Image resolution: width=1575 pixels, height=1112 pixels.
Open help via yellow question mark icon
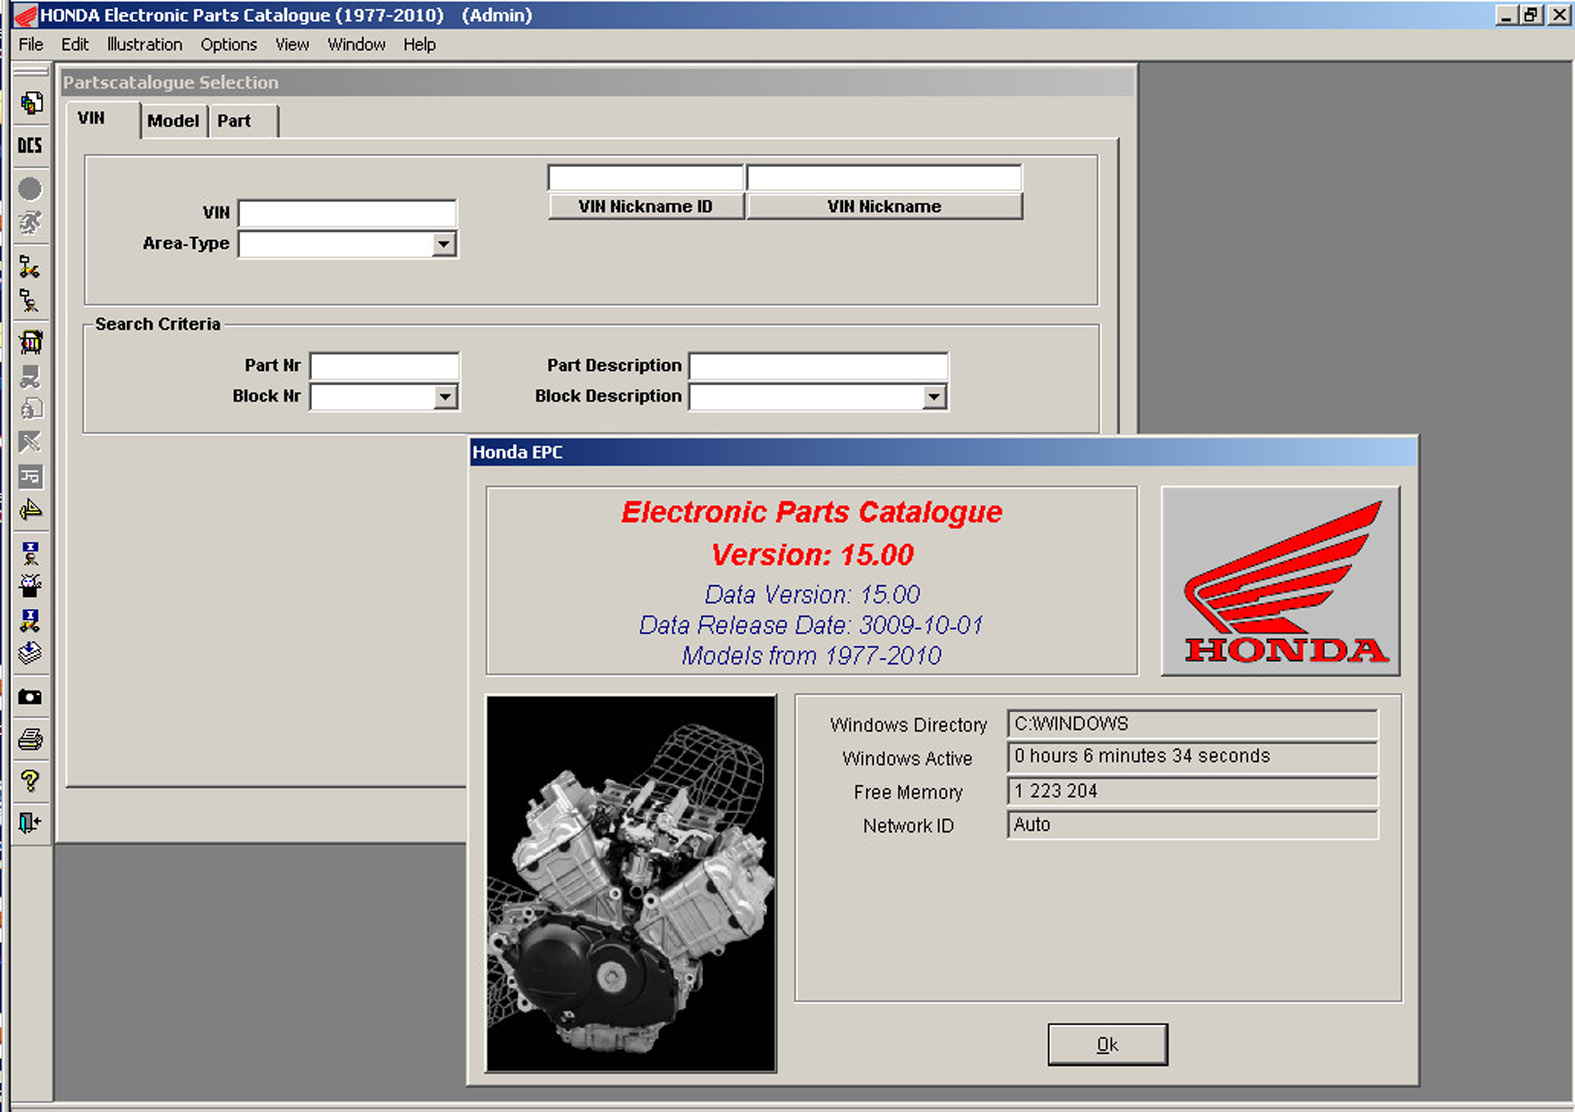click(30, 781)
